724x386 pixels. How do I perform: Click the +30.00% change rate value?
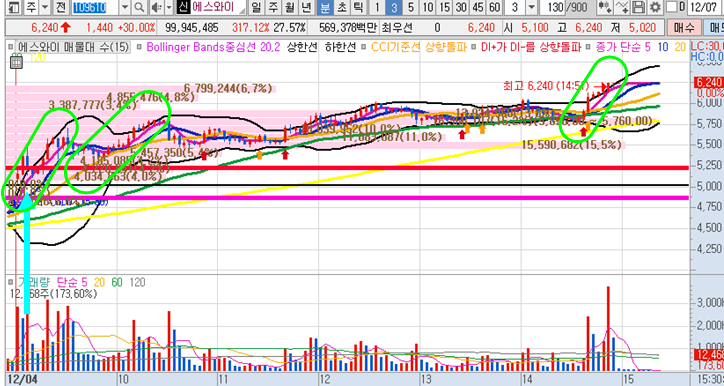(x=136, y=28)
